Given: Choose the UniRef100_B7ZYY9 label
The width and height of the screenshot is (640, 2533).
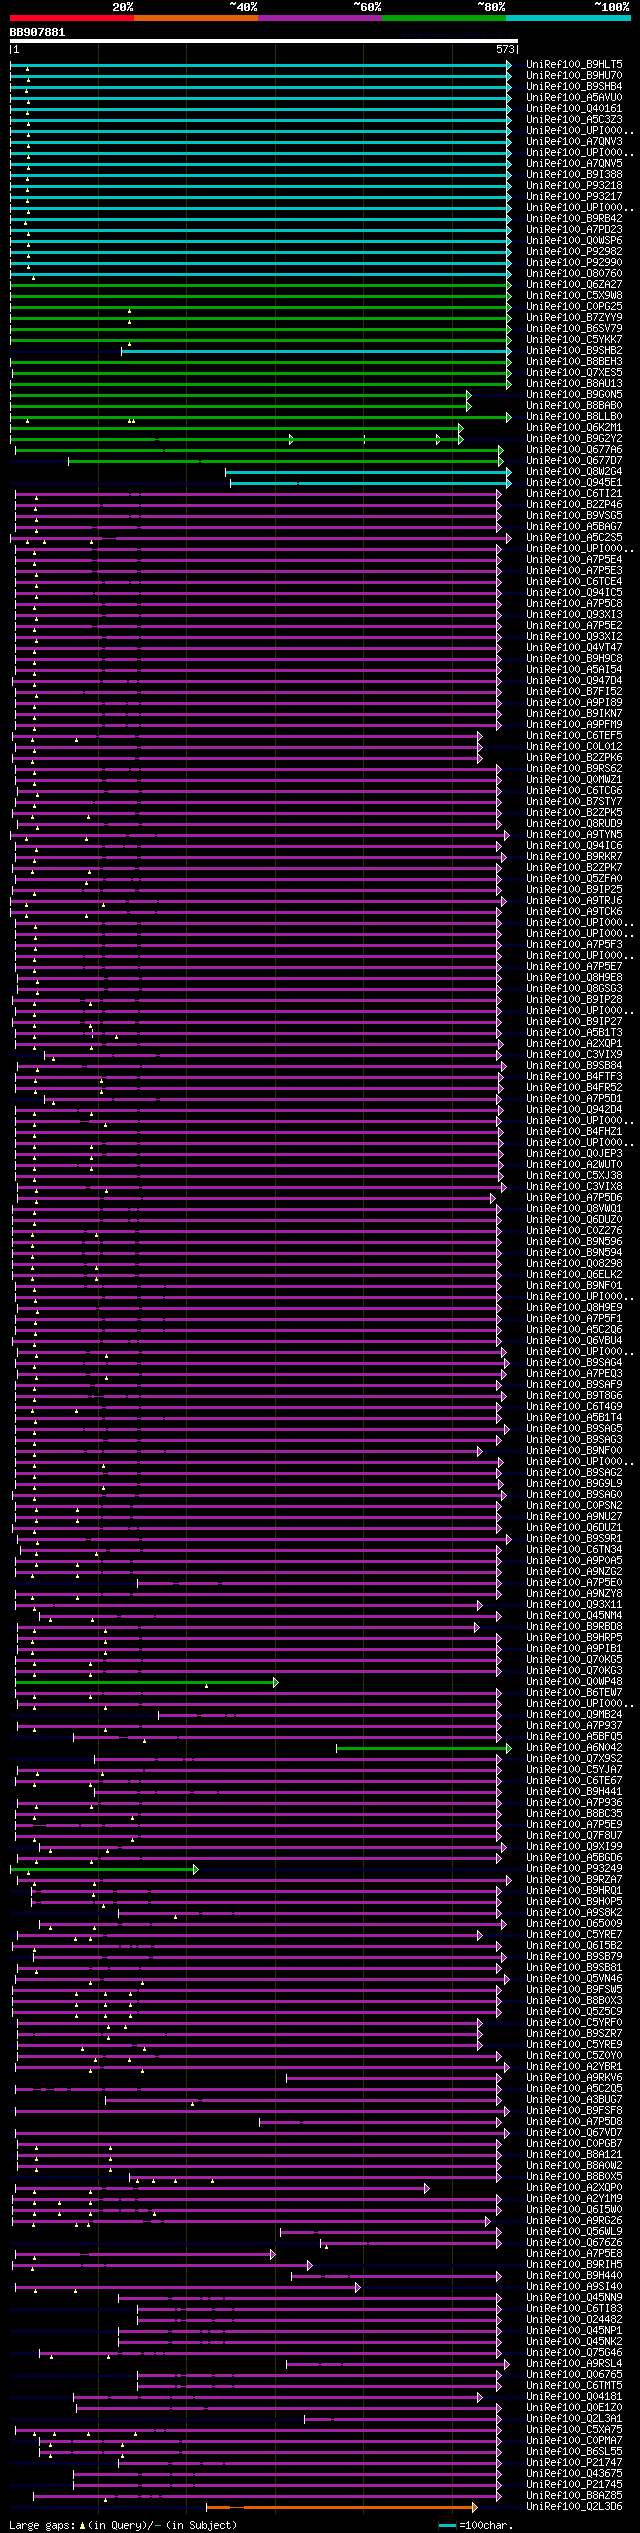Looking at the screenshot, I should 574,318.
